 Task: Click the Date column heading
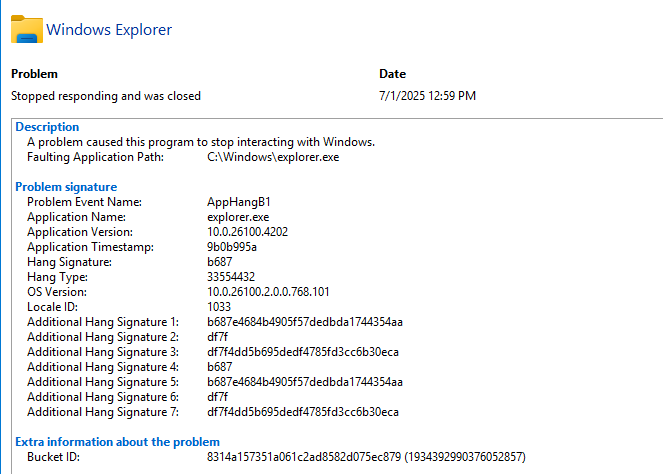coord(392,74)
